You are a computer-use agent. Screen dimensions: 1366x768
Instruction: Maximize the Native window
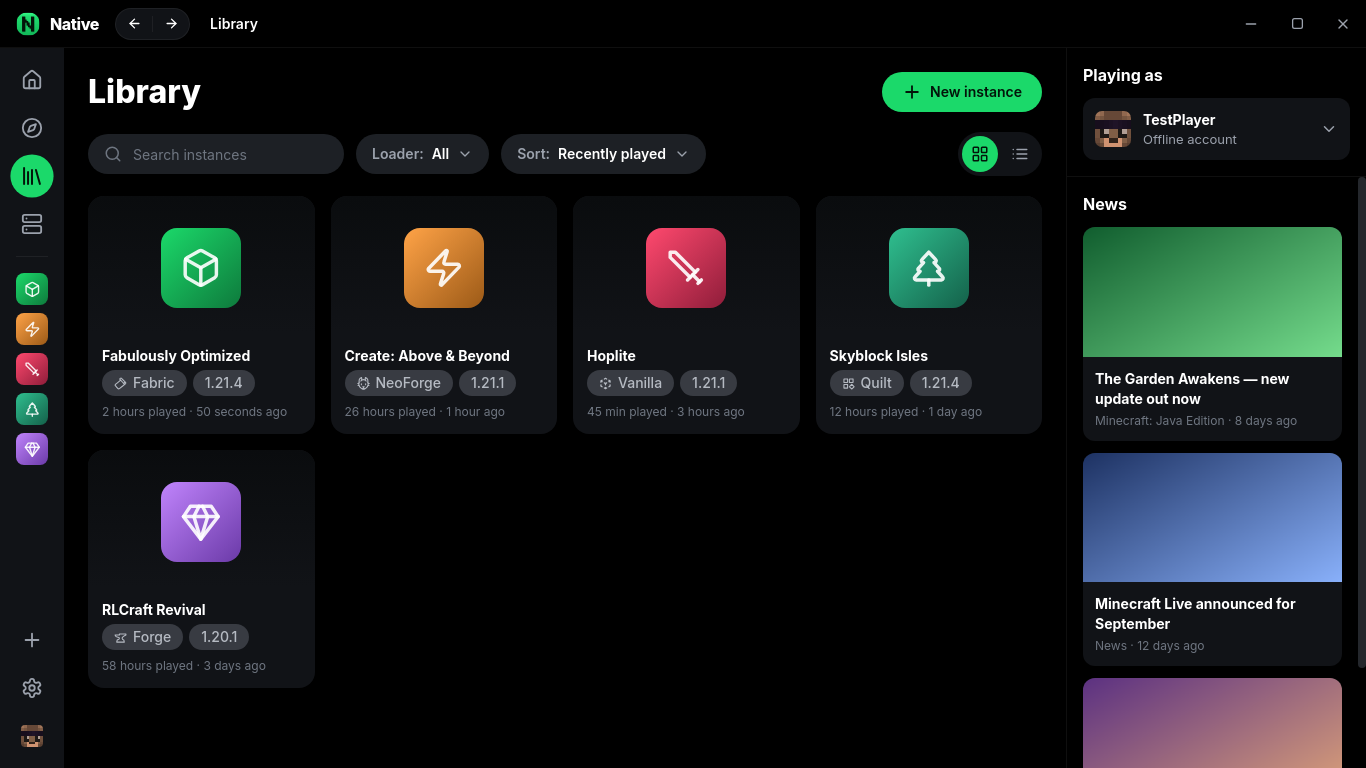(1297, 24)
